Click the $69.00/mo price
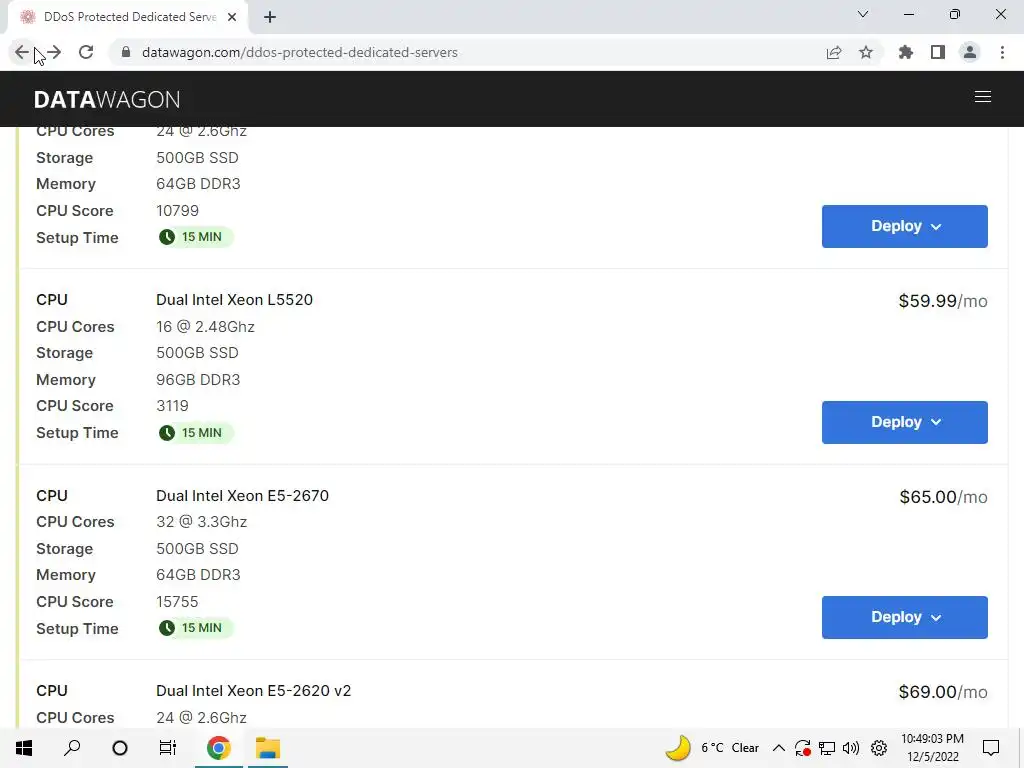The height and width of the screenshot is (768, 1024). coord(943,692)
